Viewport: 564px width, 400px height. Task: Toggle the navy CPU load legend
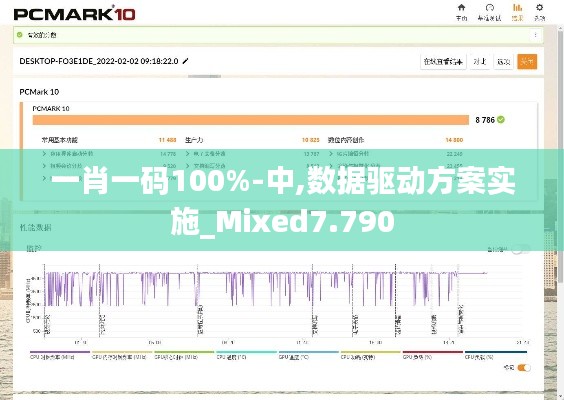coord(496,355)
